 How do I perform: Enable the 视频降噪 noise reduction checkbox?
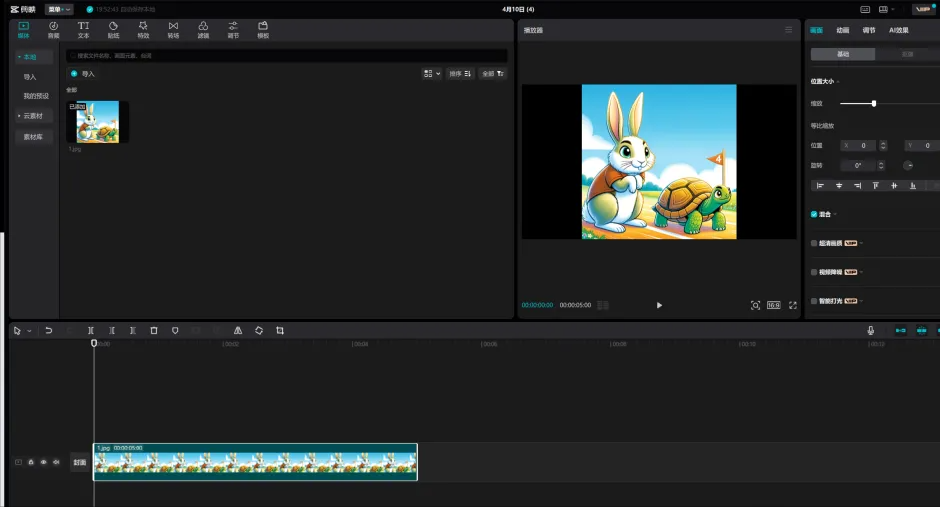coord(814,272)
